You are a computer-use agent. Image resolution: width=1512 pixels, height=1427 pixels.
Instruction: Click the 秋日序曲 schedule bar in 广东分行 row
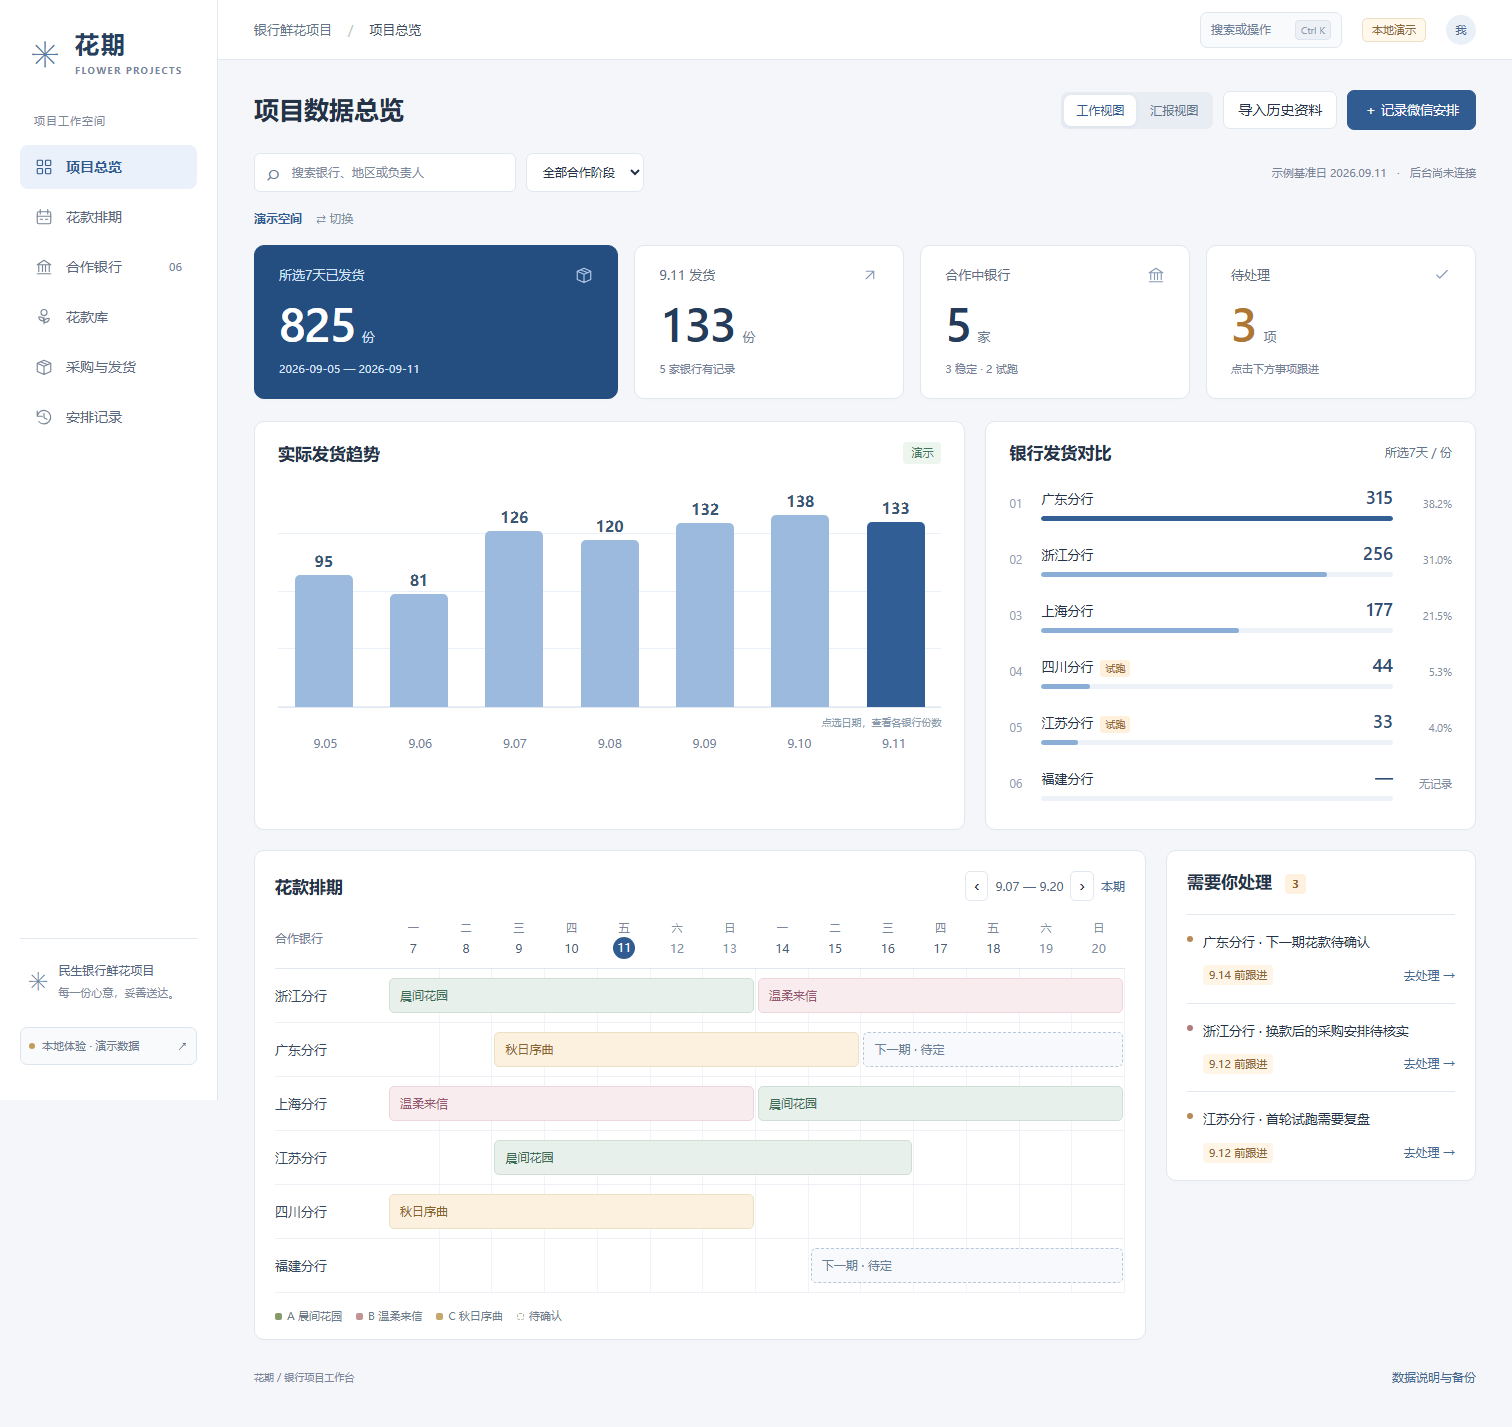[x=676, y=1050]
